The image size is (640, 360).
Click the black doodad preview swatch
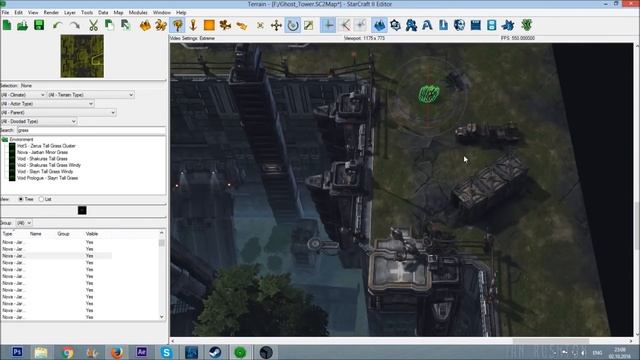pos(82,210)
